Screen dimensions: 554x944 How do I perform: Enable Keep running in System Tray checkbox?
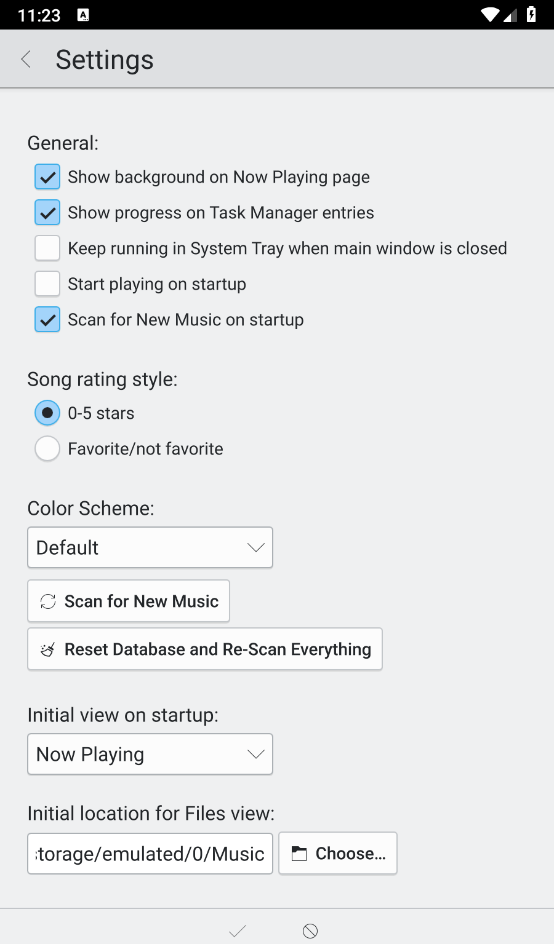[x=47, y=248]
